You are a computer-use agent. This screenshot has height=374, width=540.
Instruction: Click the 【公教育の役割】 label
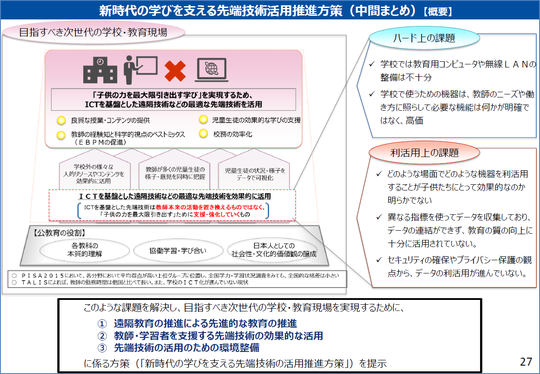(59, 233)
